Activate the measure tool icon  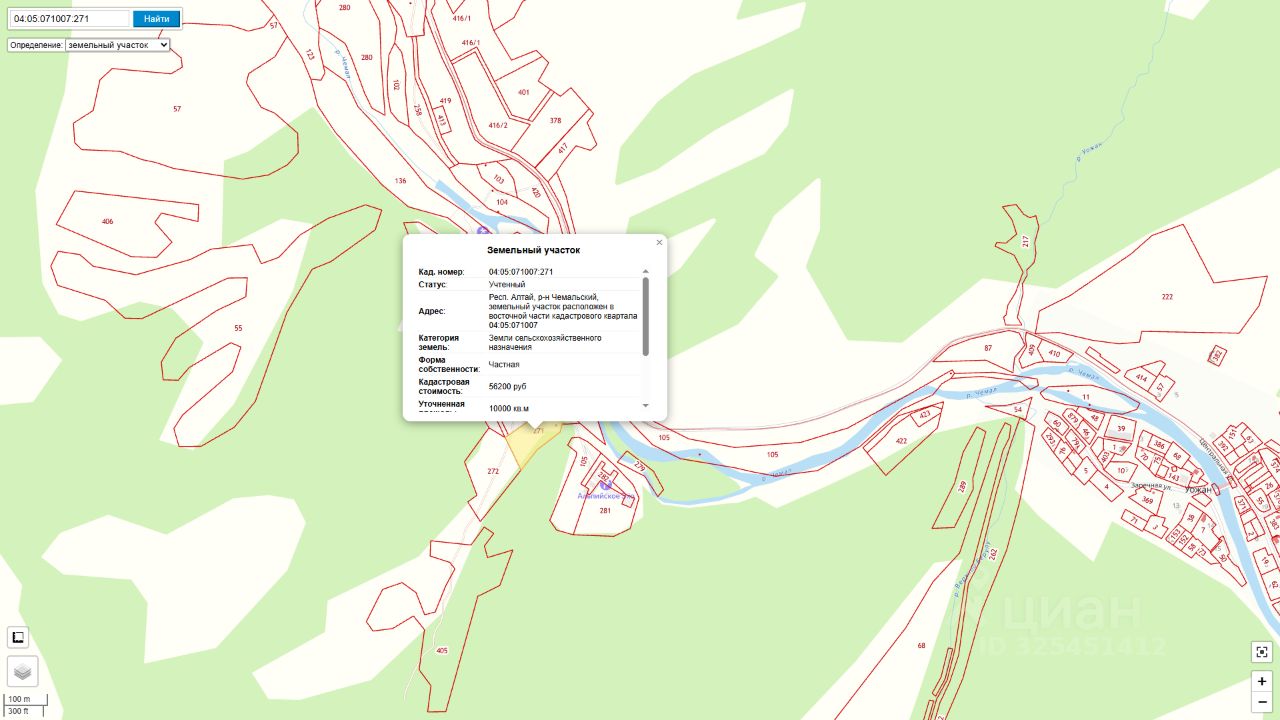click(18, 637)
